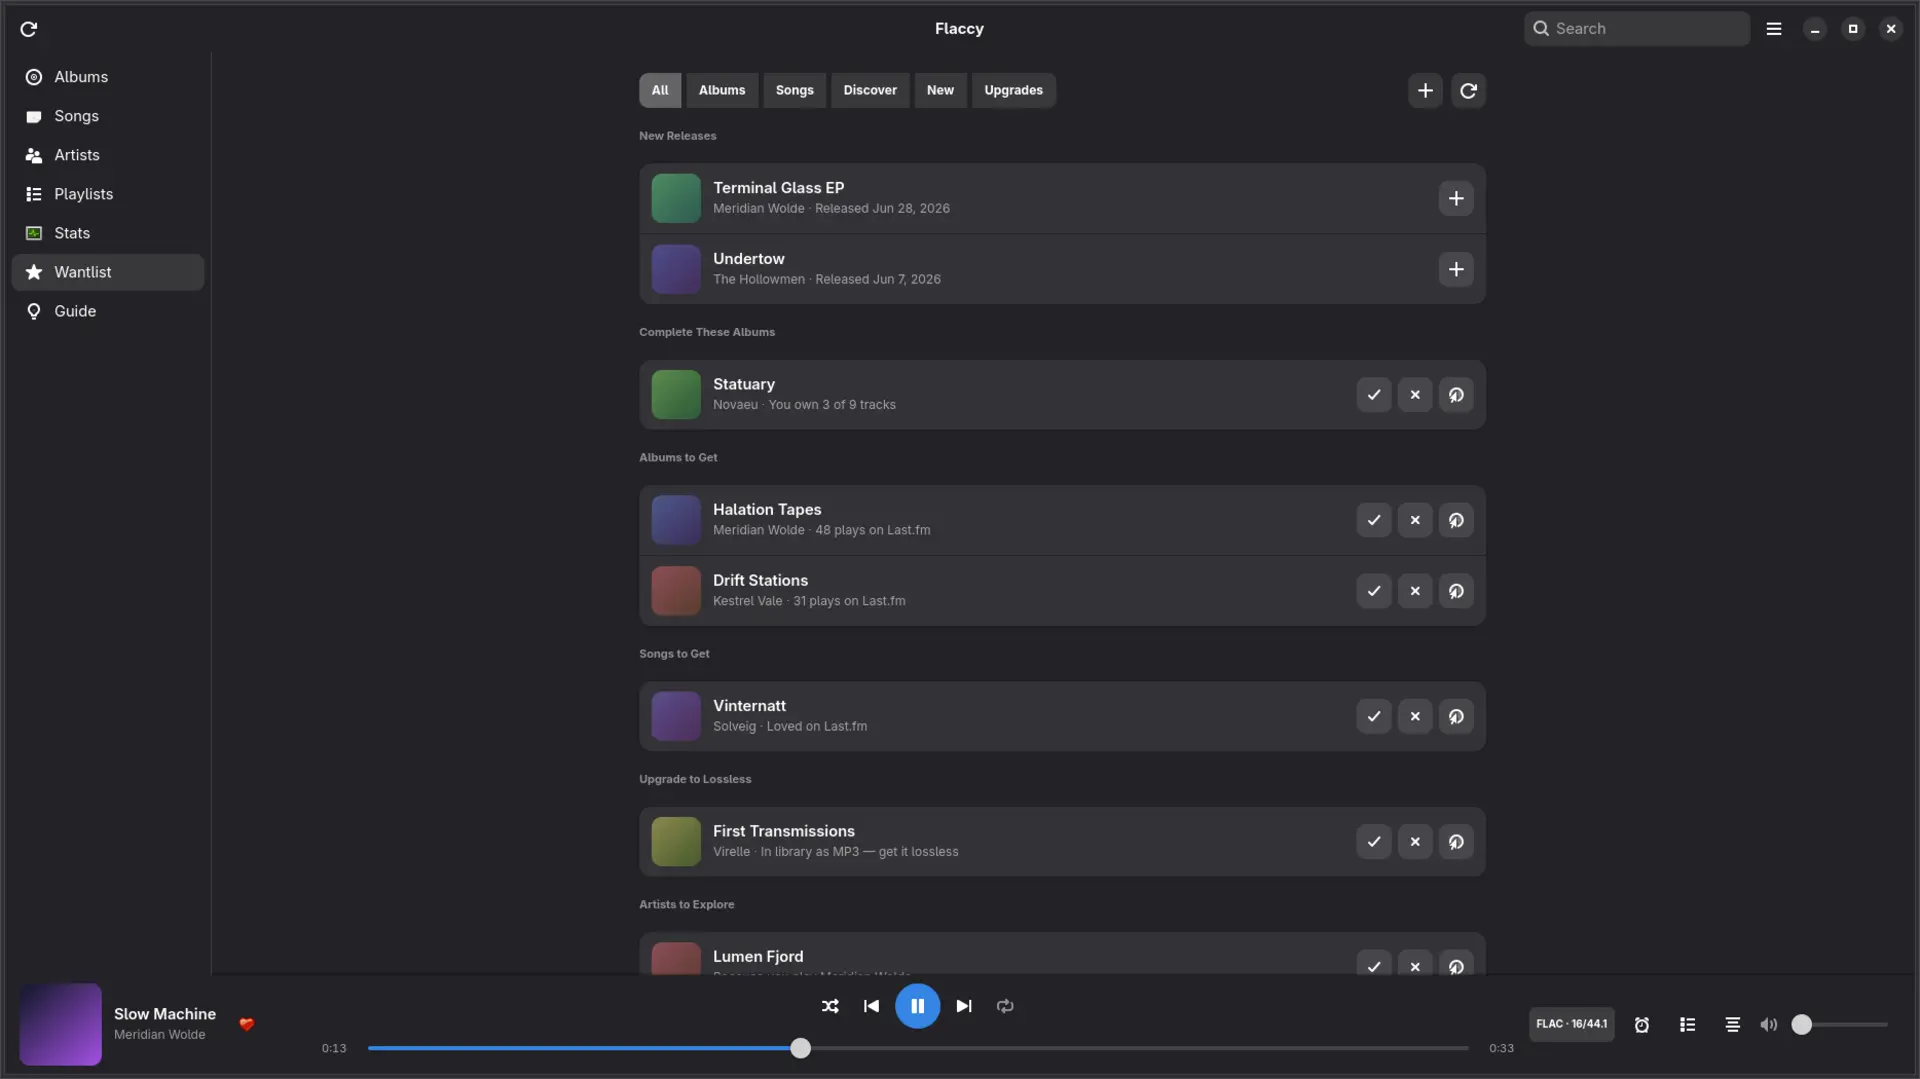Screen dimensions: 1920x1079
Task: Select Wantlist in the sidebar
Action: coord(107,272)
